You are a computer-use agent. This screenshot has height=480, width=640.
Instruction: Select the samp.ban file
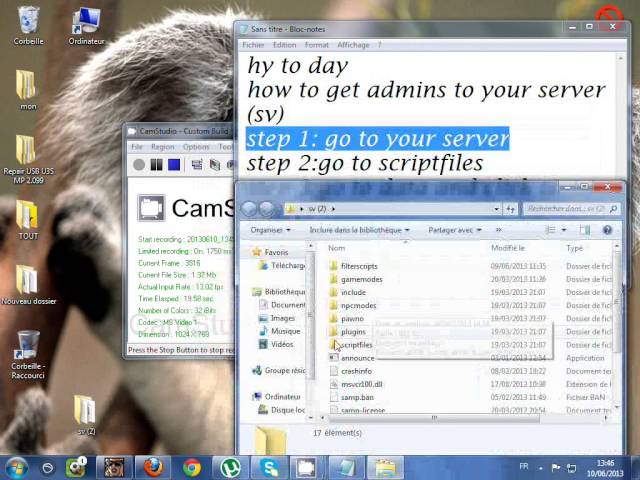pos(351,397)
